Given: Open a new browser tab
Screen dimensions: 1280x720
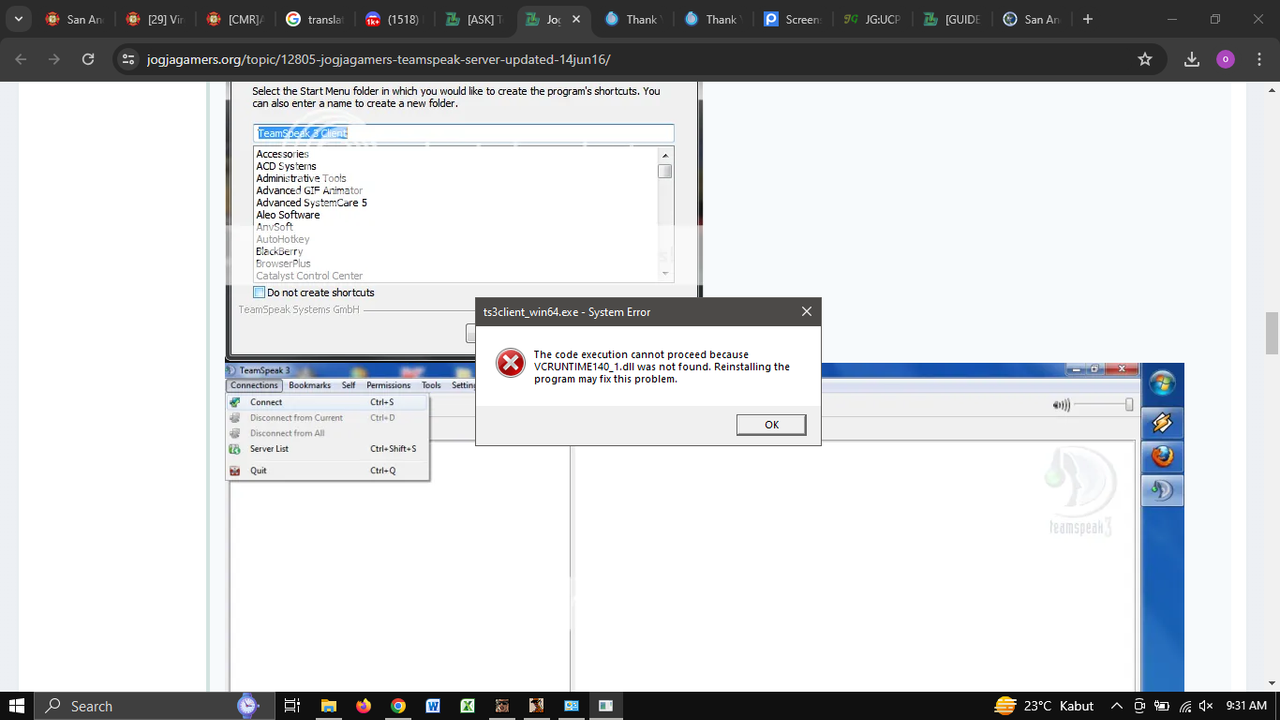Looking at the screenshot, I should 1088,19.
